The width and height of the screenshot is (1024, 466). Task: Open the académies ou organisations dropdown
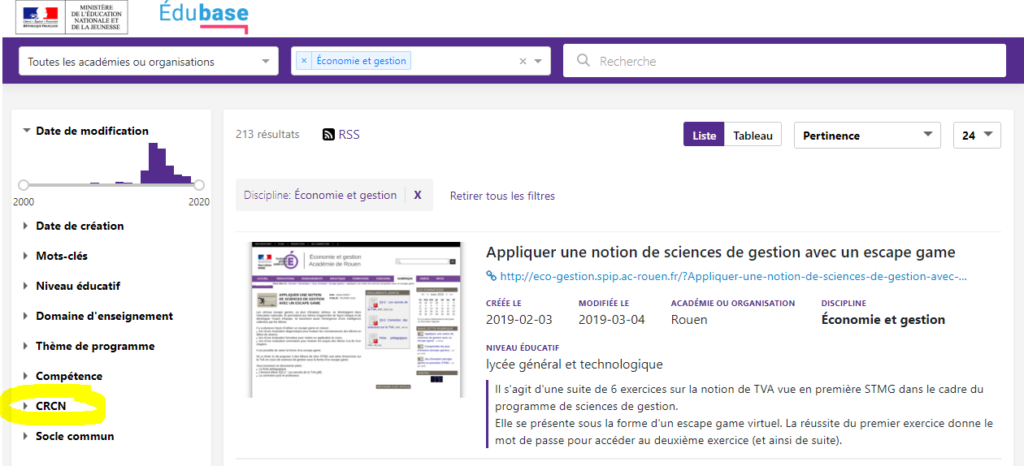coord(149,61)
